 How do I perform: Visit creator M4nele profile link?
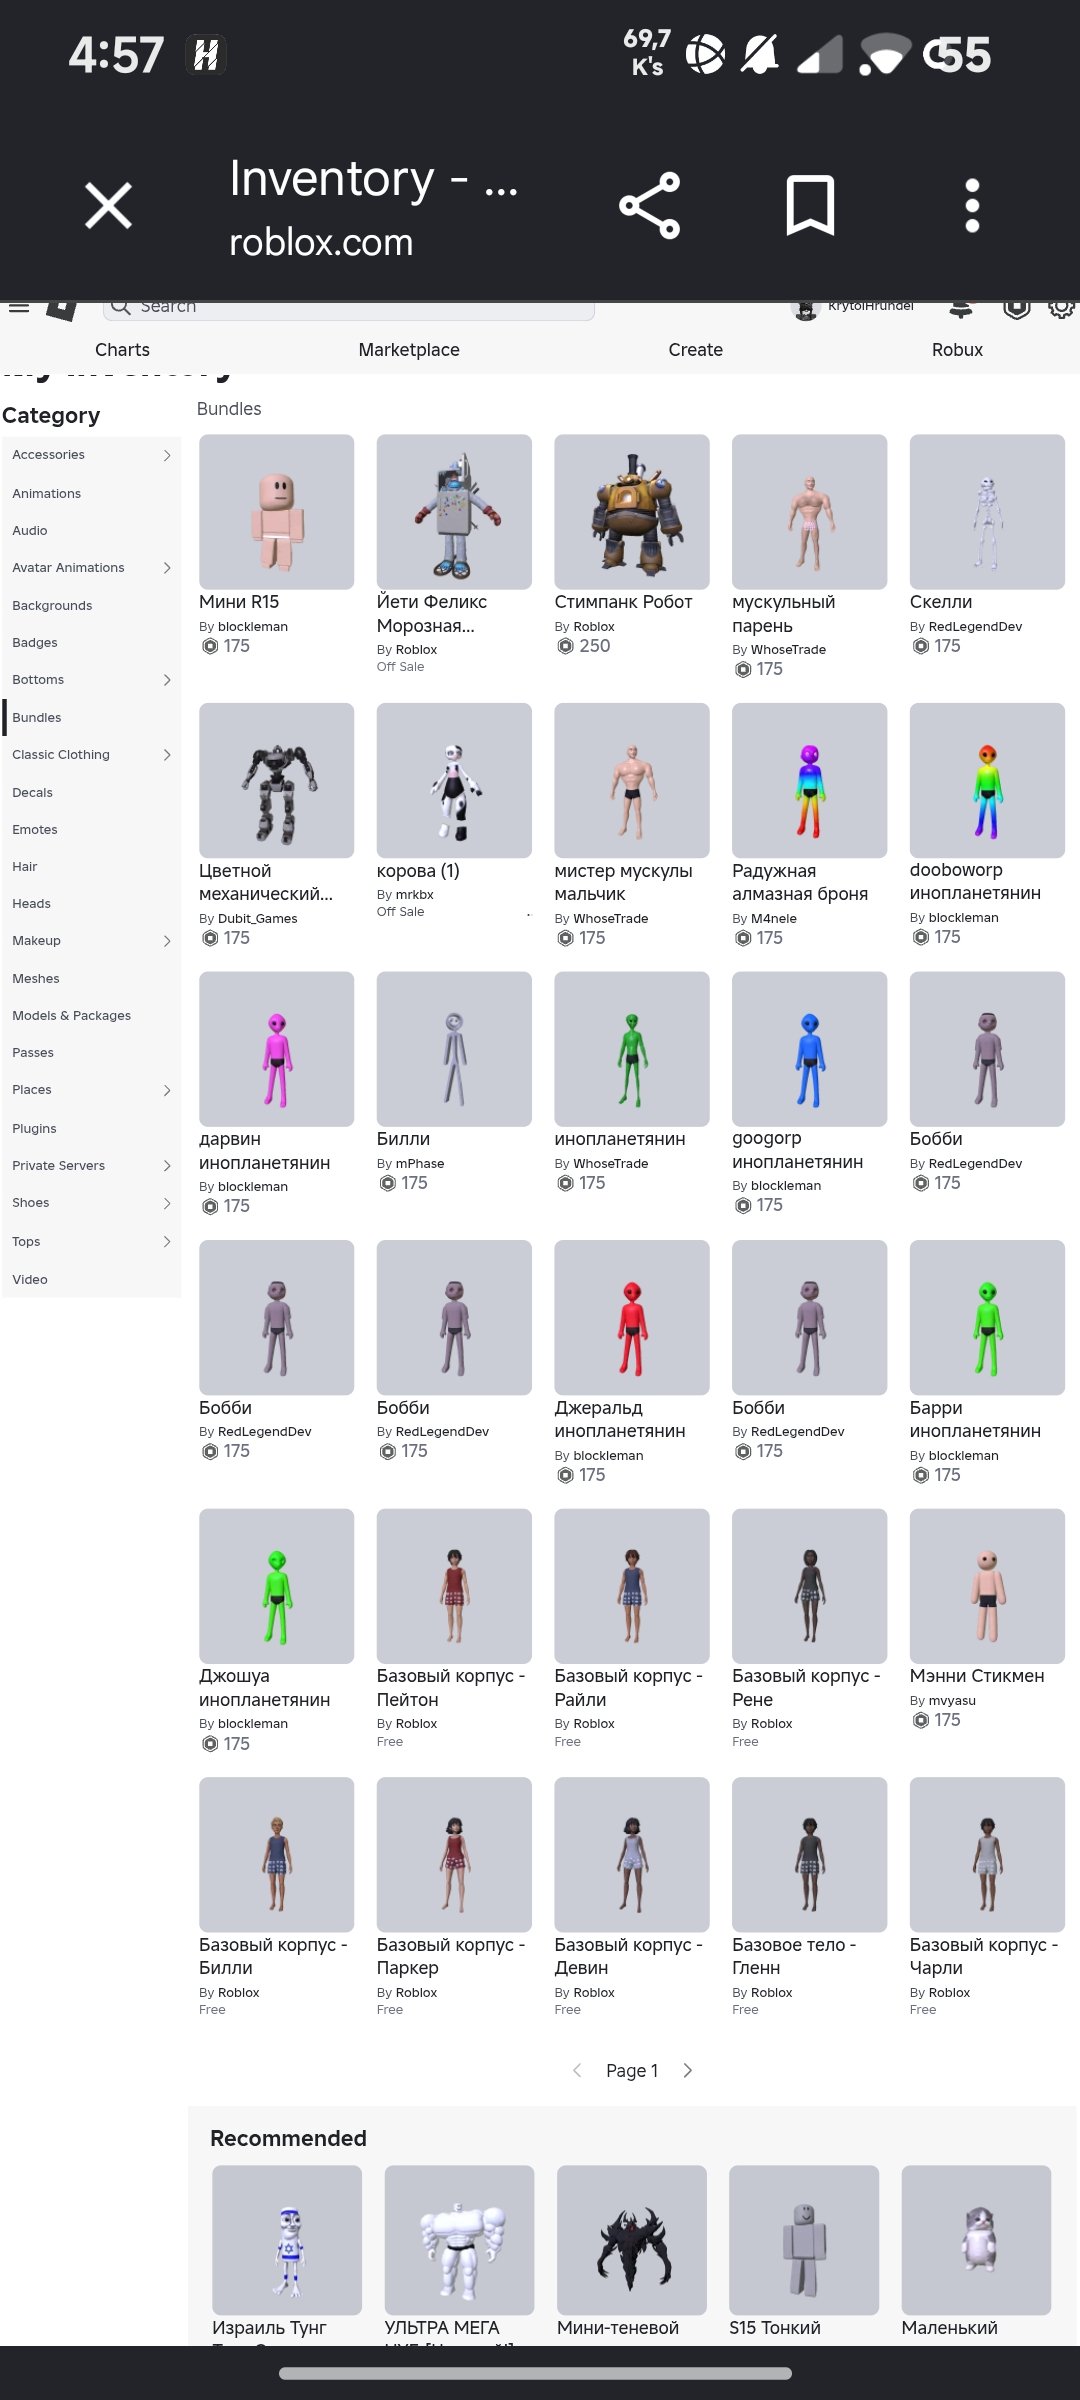click(774, 919)
